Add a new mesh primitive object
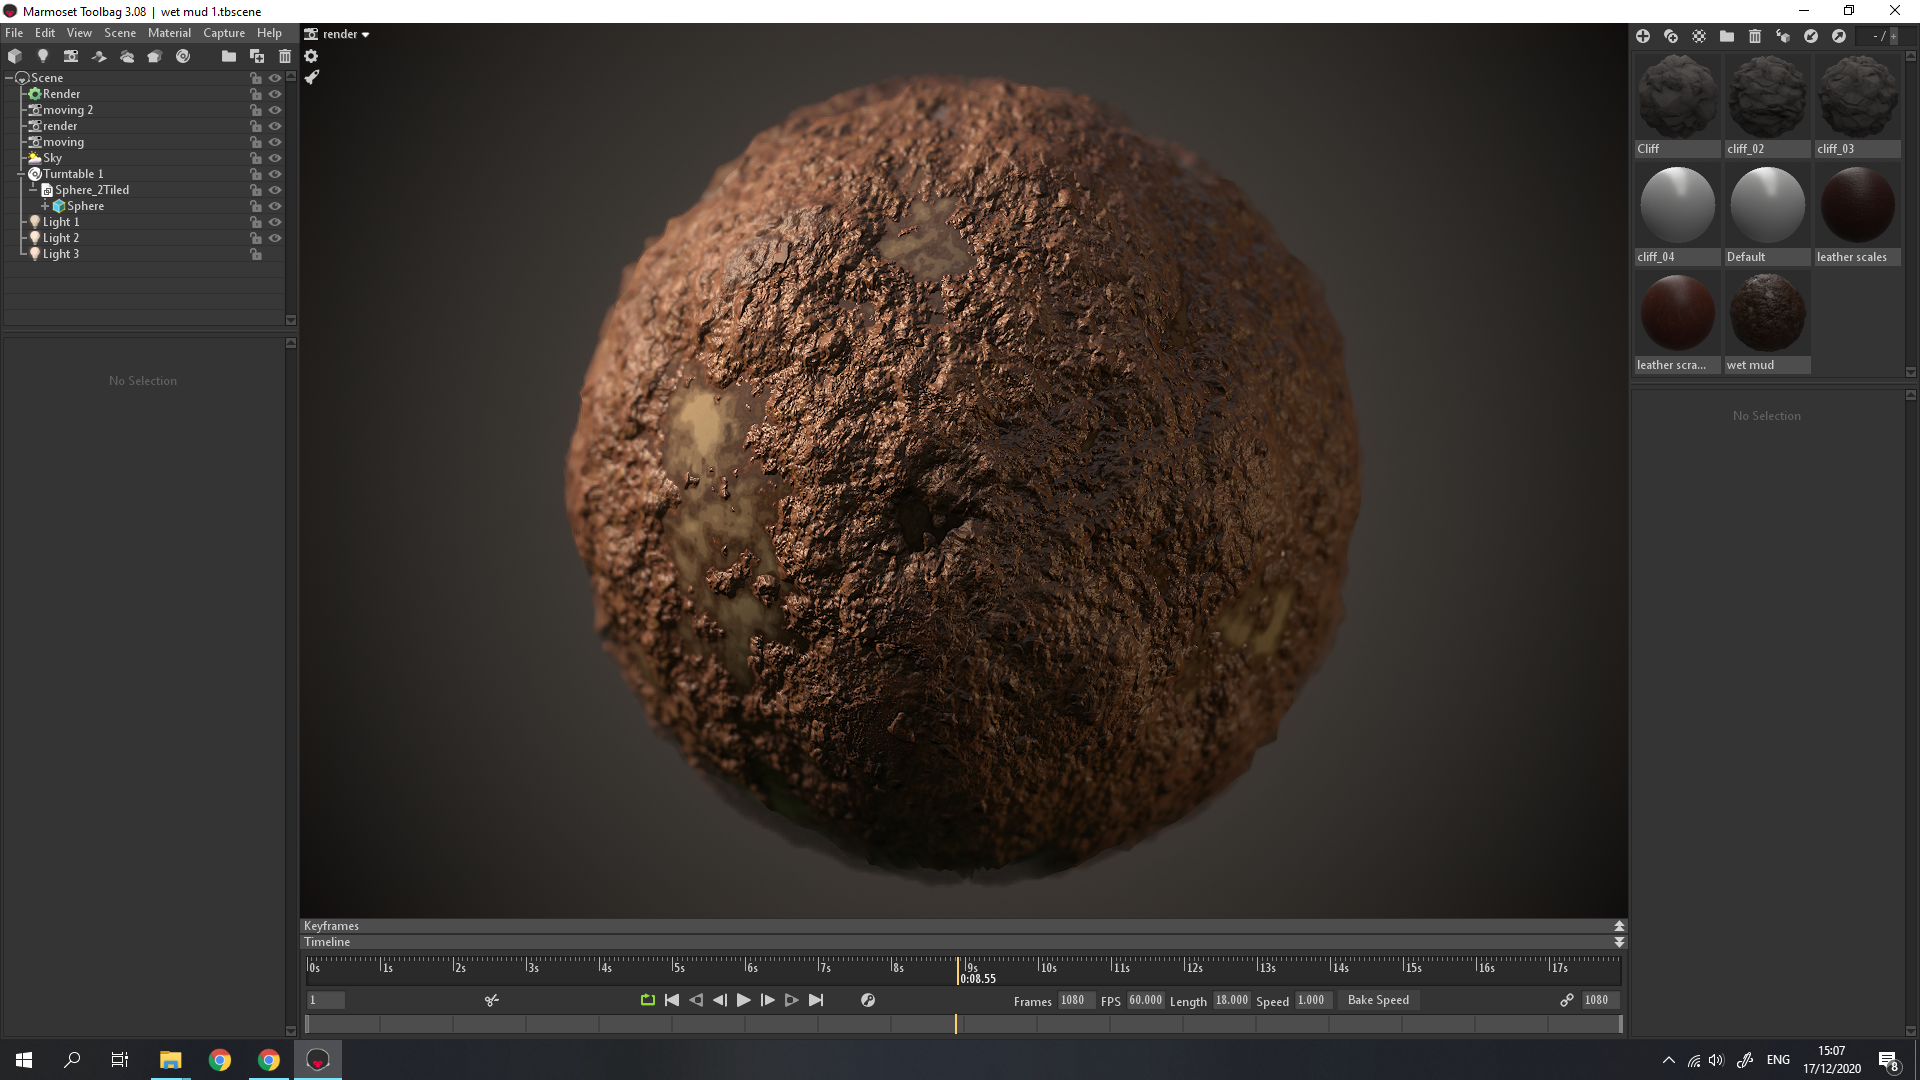Image resolution: width=1920 pixels, height=1080 pixels. (x=15, y=56)
